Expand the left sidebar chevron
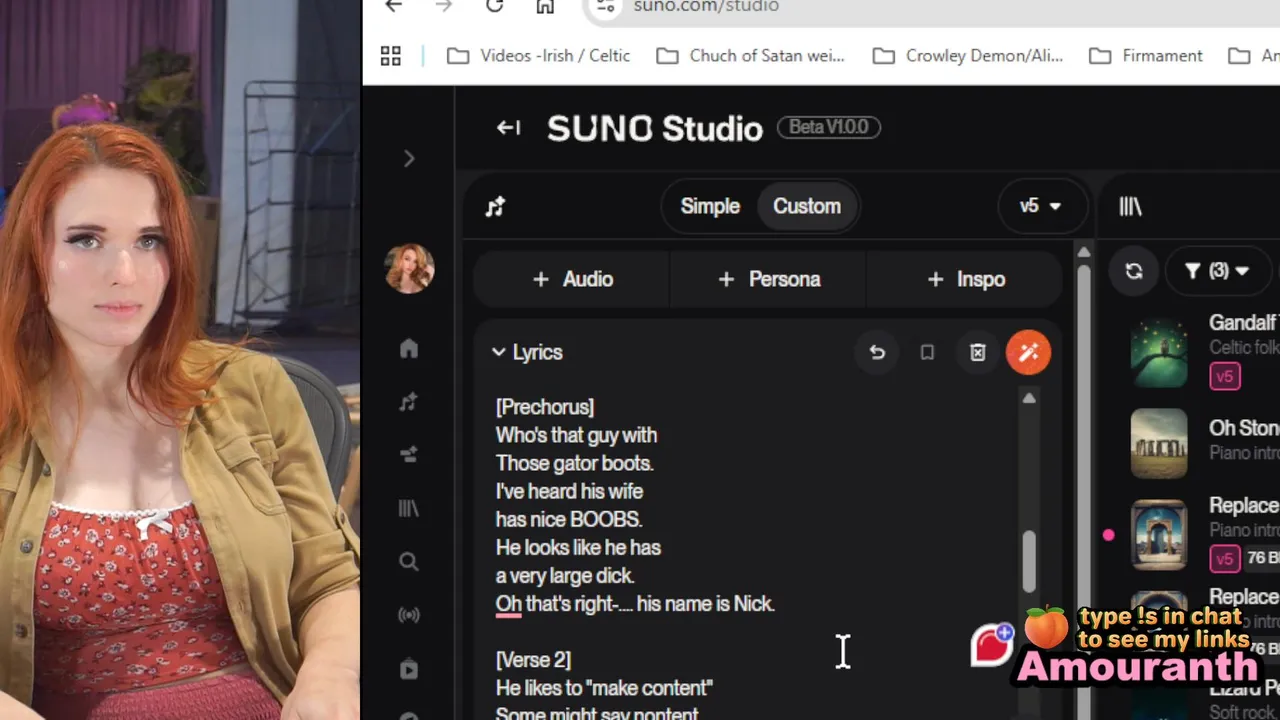 408,159
